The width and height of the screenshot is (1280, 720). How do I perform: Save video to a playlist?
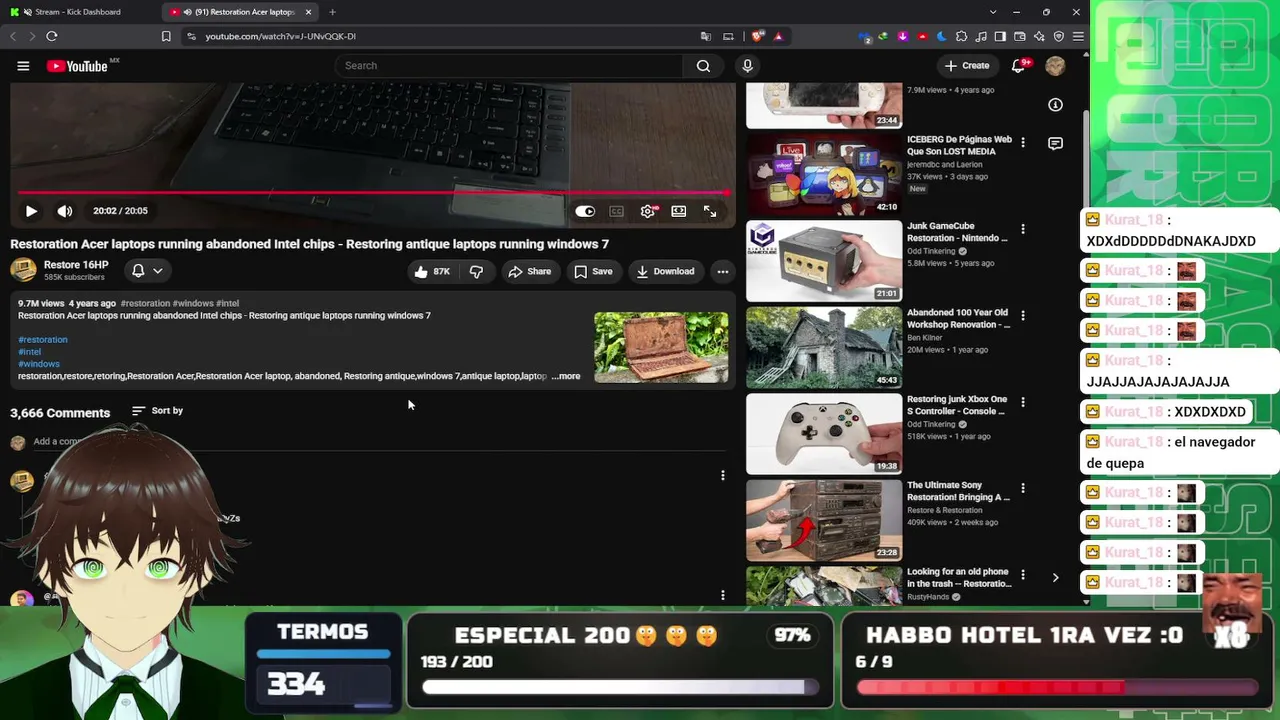click(593, 271)
